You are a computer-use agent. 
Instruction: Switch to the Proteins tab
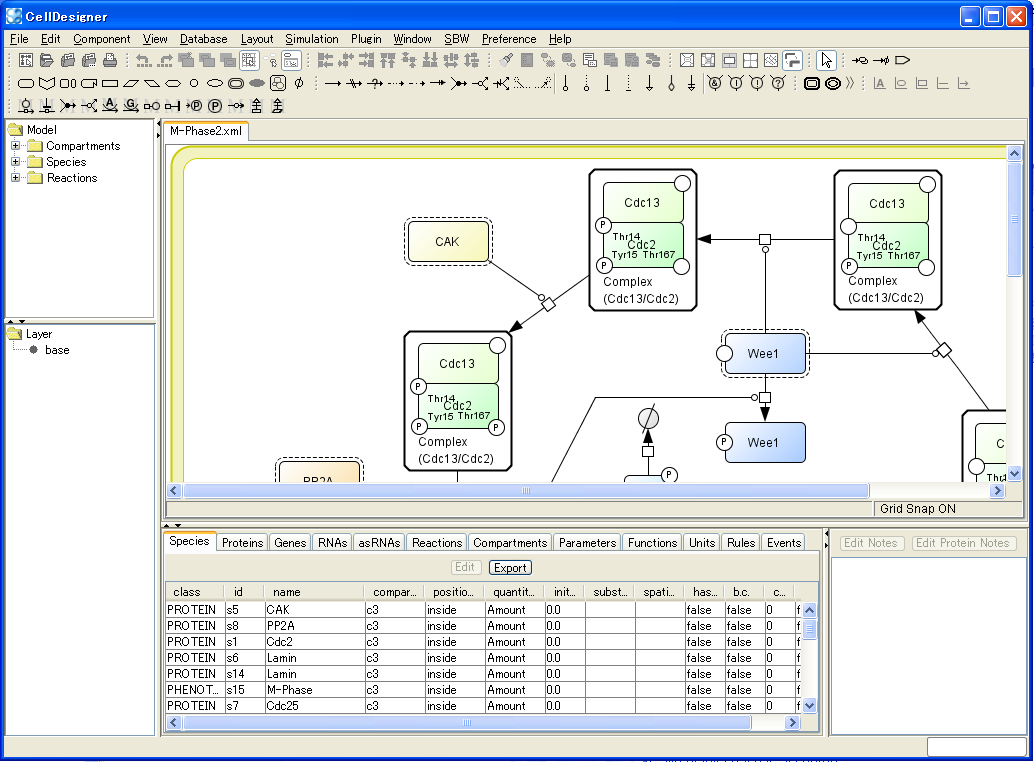point(242,542)
